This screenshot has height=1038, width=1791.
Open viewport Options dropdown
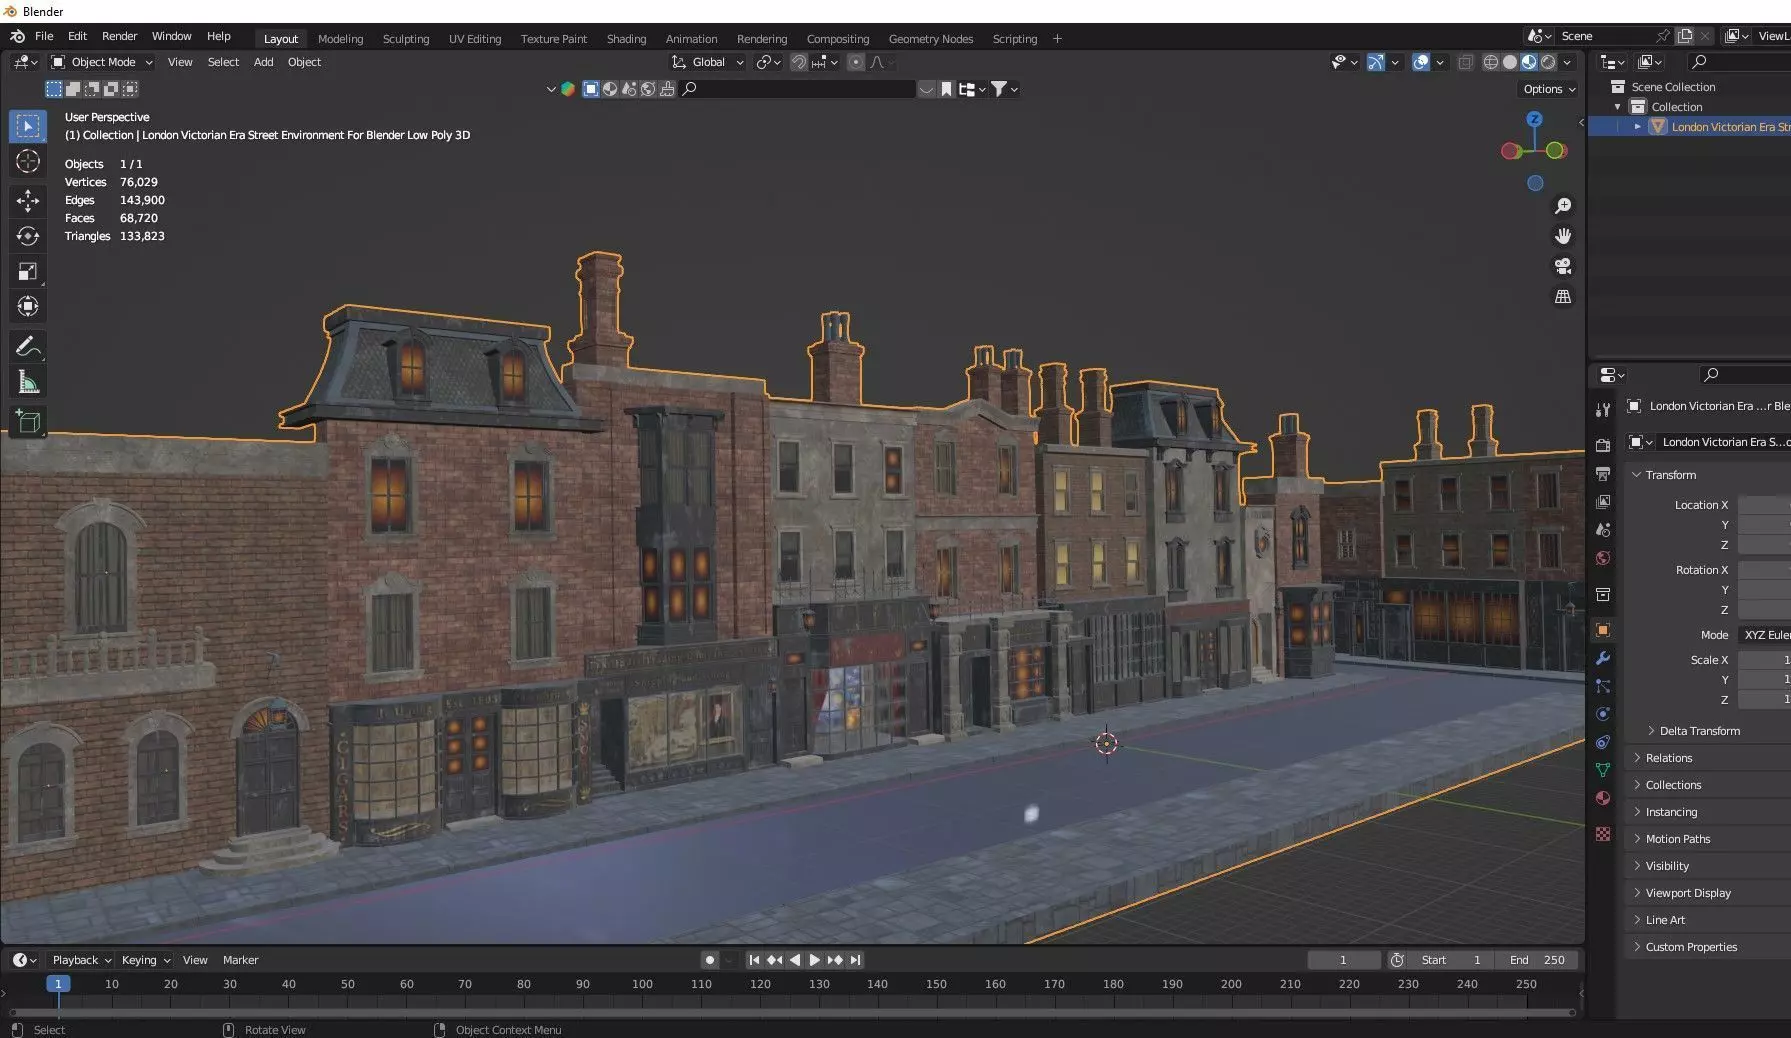[x=1549, y=89]
